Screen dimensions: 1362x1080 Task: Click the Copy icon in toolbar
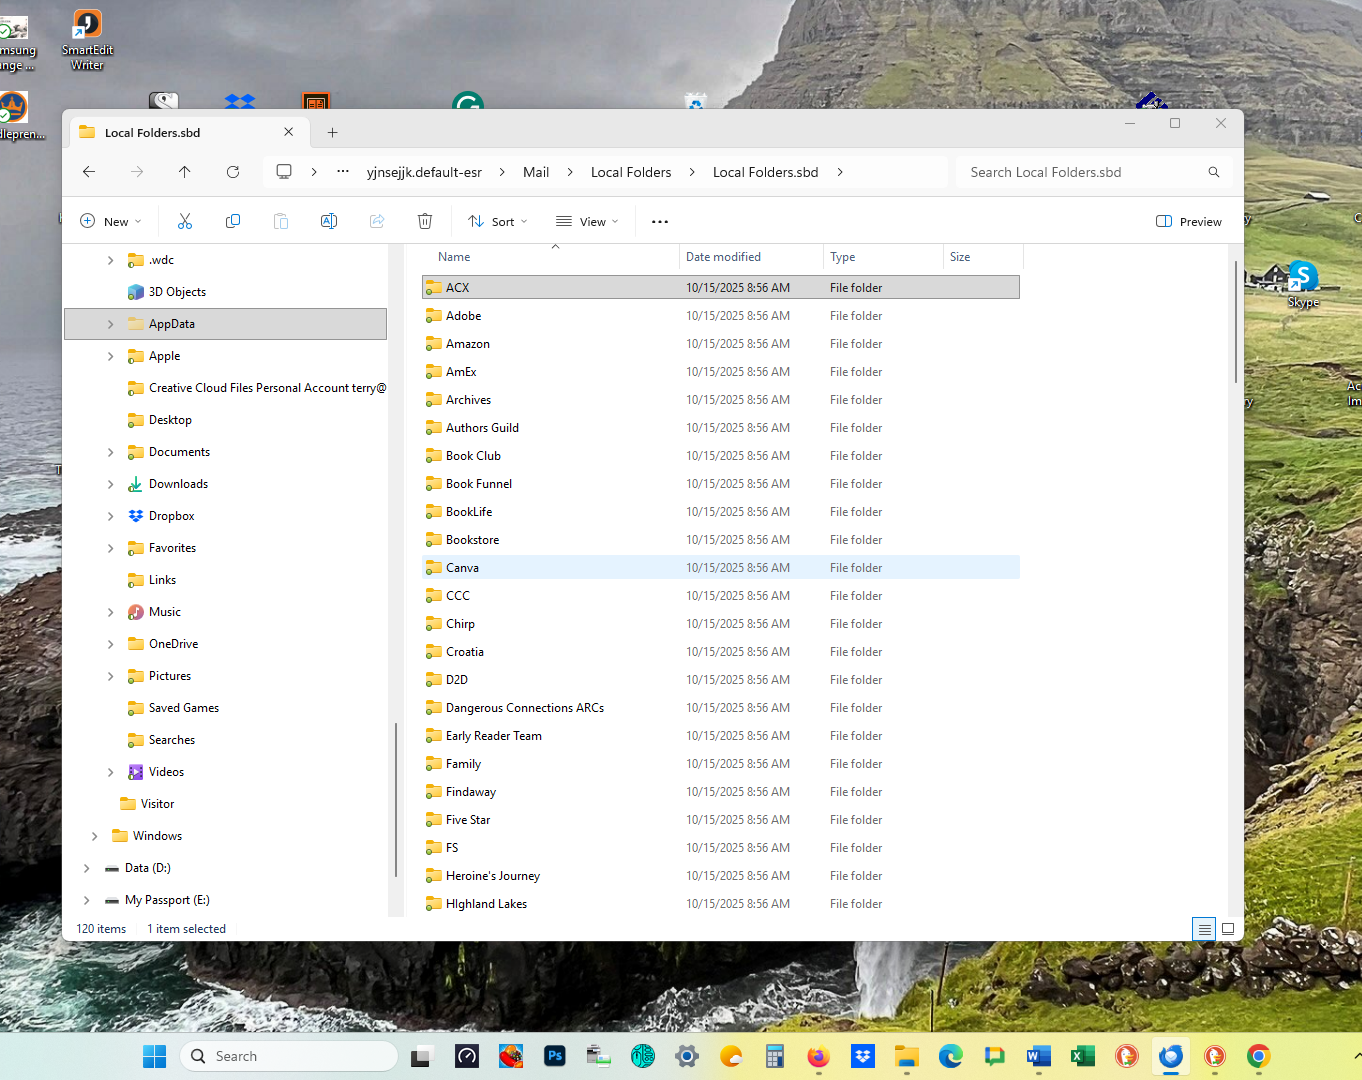point(233,221)
